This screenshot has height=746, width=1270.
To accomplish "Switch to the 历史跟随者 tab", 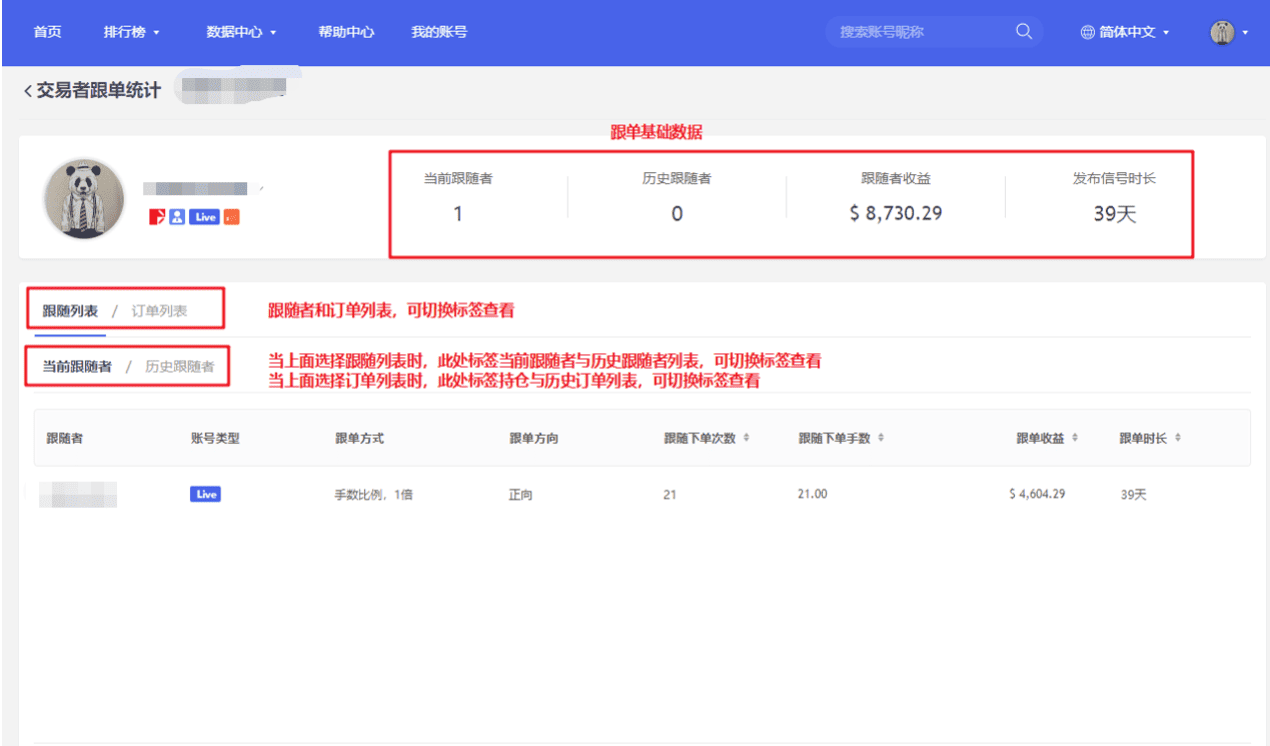I will pos(179,366).
